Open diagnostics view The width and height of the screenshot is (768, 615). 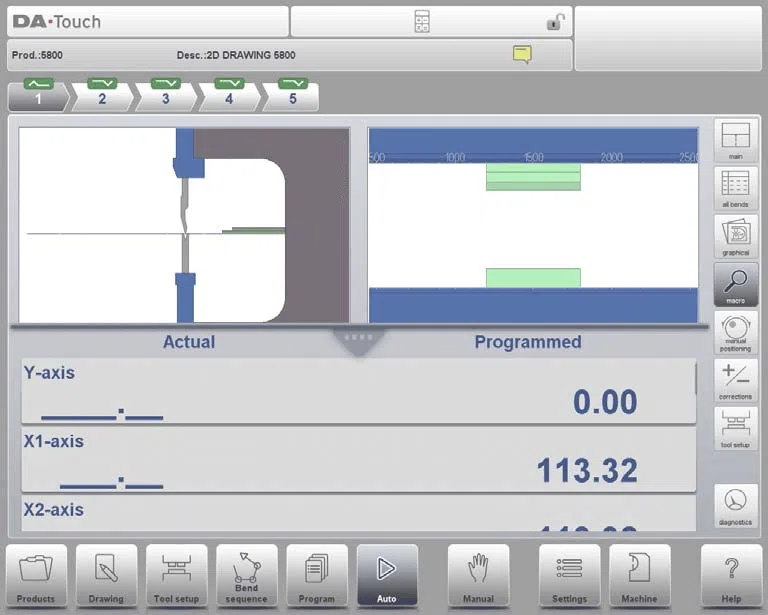[736, 506]
